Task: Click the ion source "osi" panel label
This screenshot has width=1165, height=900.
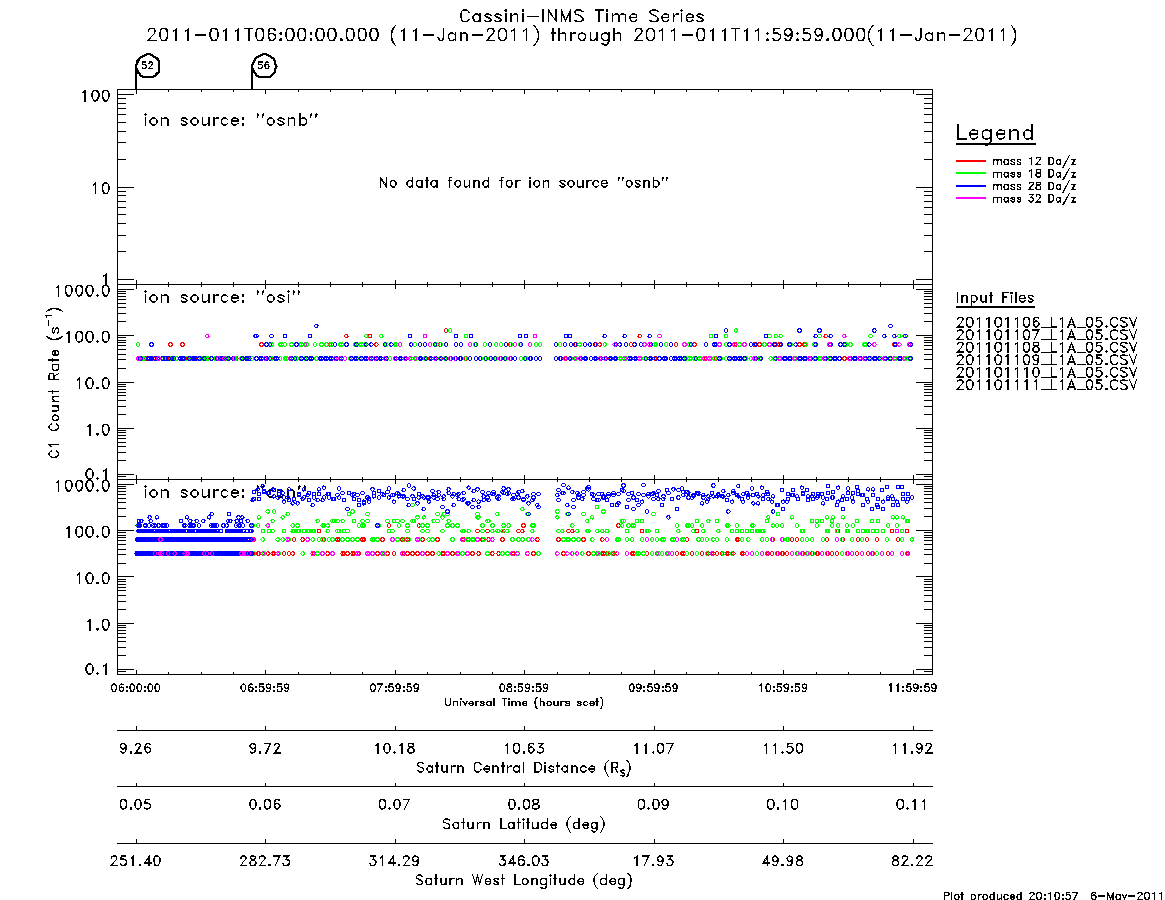Action: click(x=222, y=297)
